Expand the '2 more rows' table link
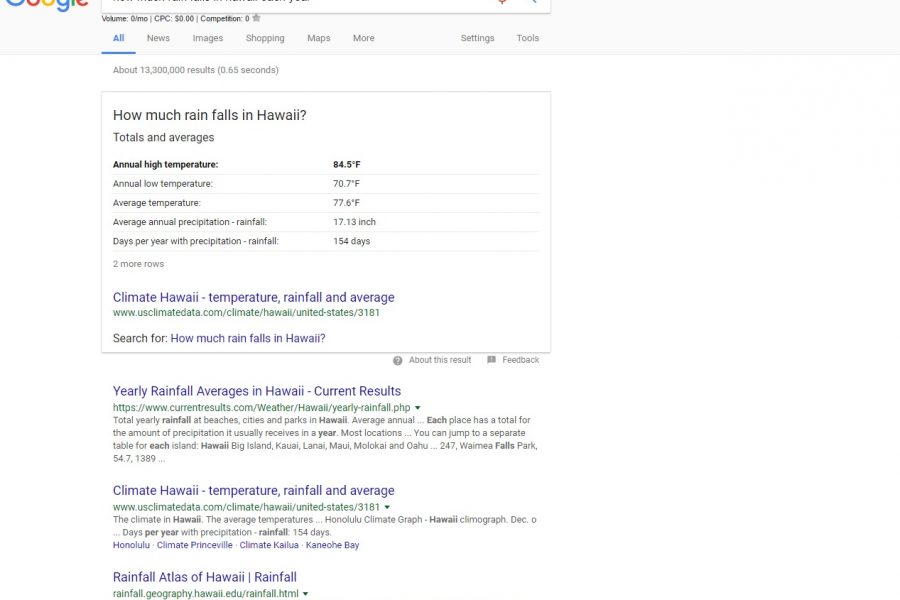Image resolution: width=900 pixels, height=600 pixels. click(138, 264)
